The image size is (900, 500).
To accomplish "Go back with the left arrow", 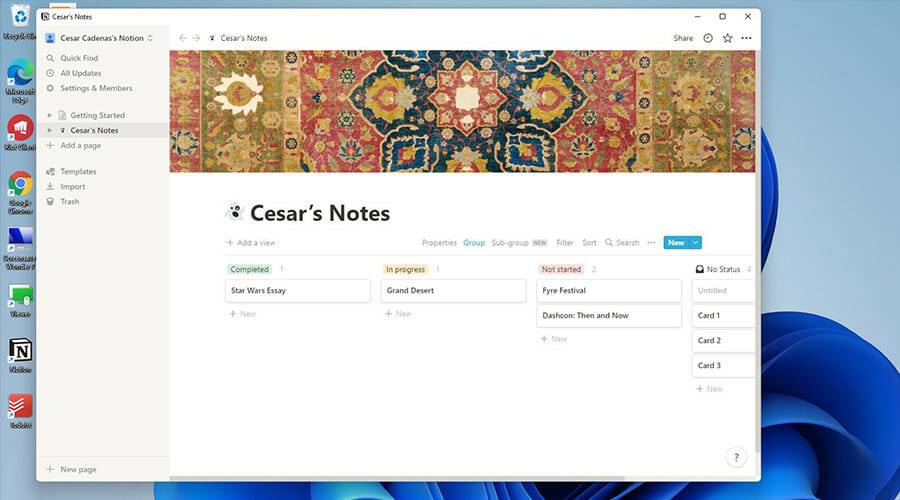I will (x=183, y=38).
